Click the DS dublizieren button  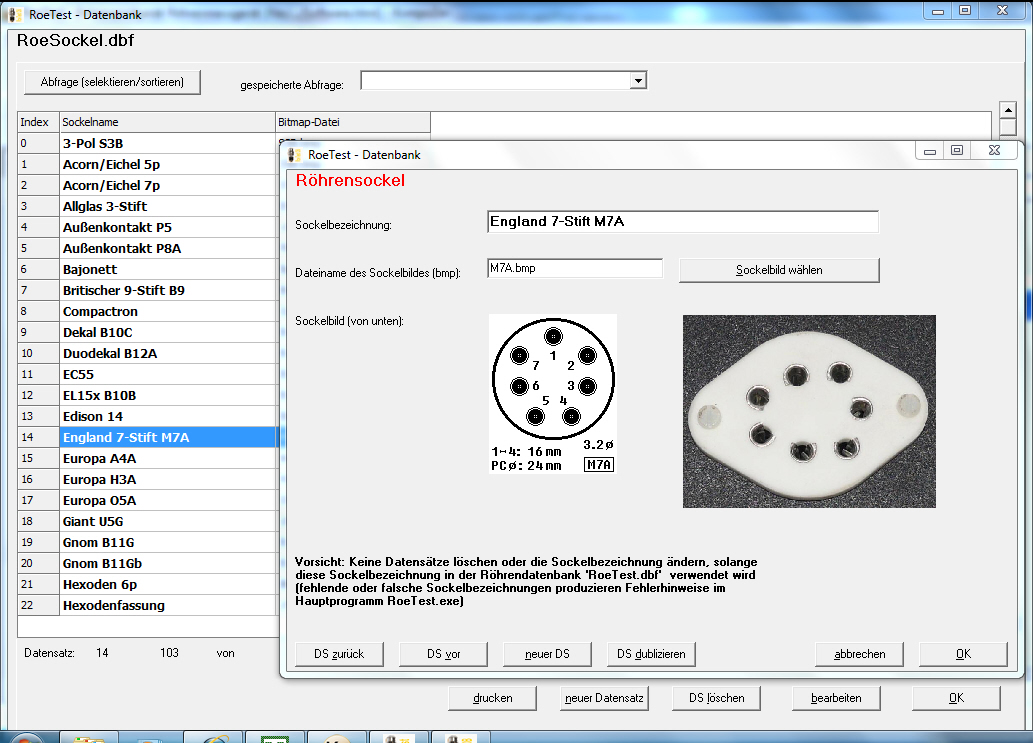click(x=651, y=654)
